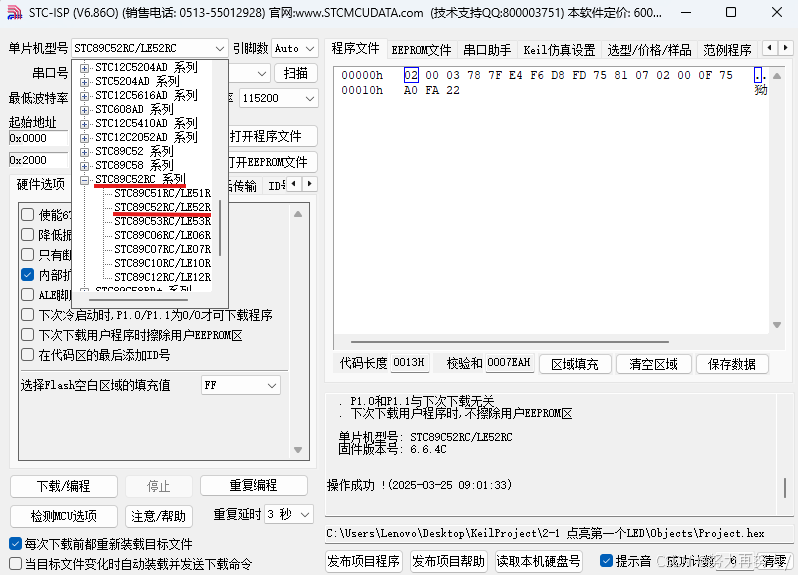Switch to 串口助手 tab
The width and height of the screenshot is (798, 575).
(487, 50)
